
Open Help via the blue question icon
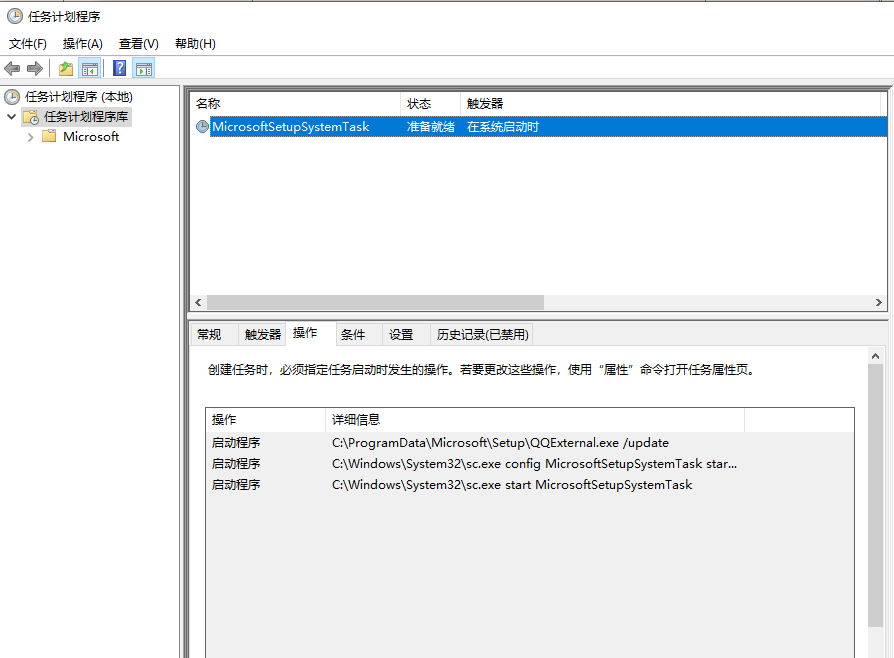tap(120, 68)
